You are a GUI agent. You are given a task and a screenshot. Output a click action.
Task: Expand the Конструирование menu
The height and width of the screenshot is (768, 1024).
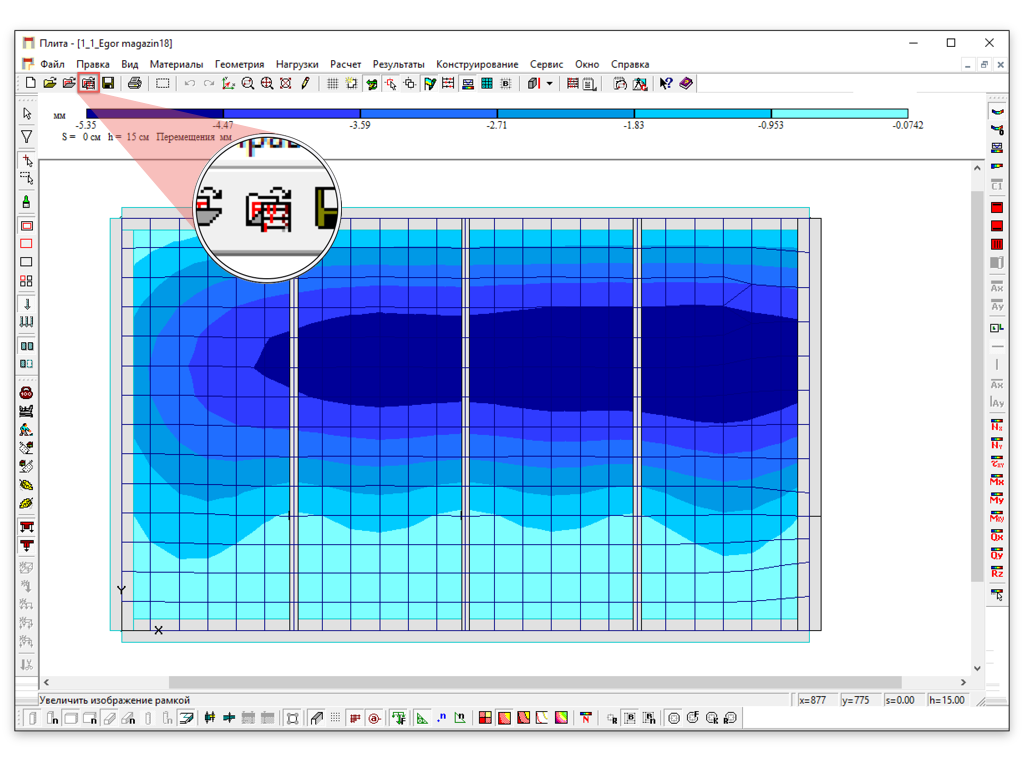(477, 64)
